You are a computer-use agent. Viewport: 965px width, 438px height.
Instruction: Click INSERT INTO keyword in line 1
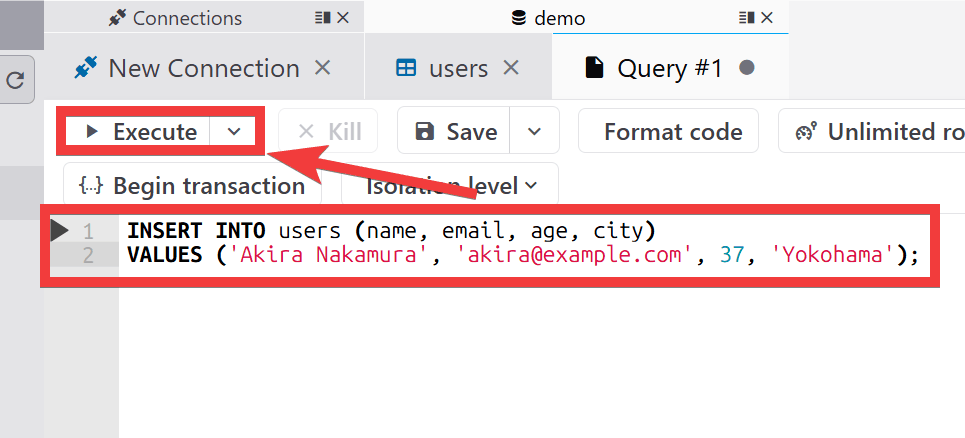pyautogui.click(x=196, y=231)
